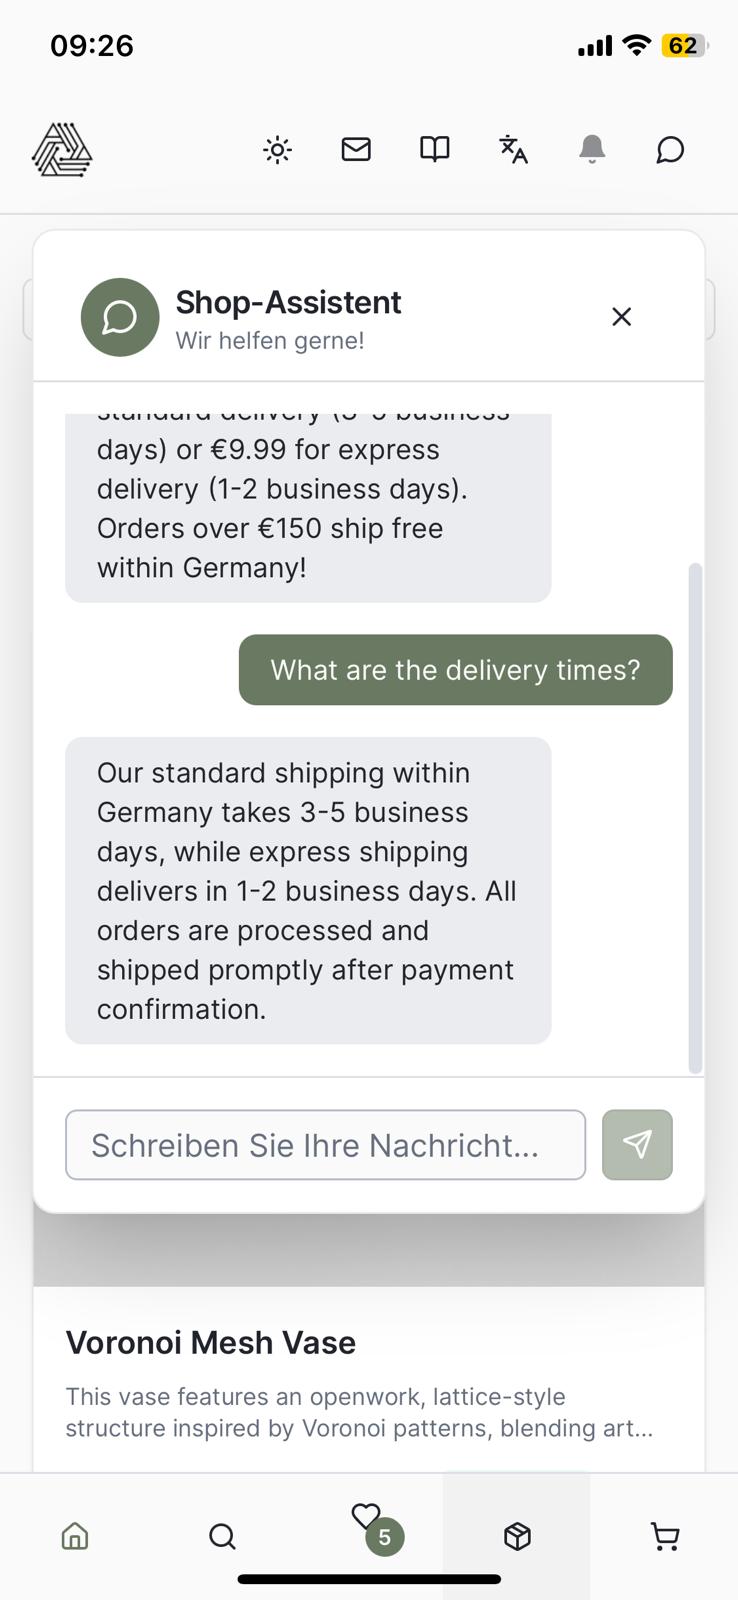This screenshot has height=1600, width=738.
Task: Toggle light/dark theme sun icon
Action: [x=277, y=150]
